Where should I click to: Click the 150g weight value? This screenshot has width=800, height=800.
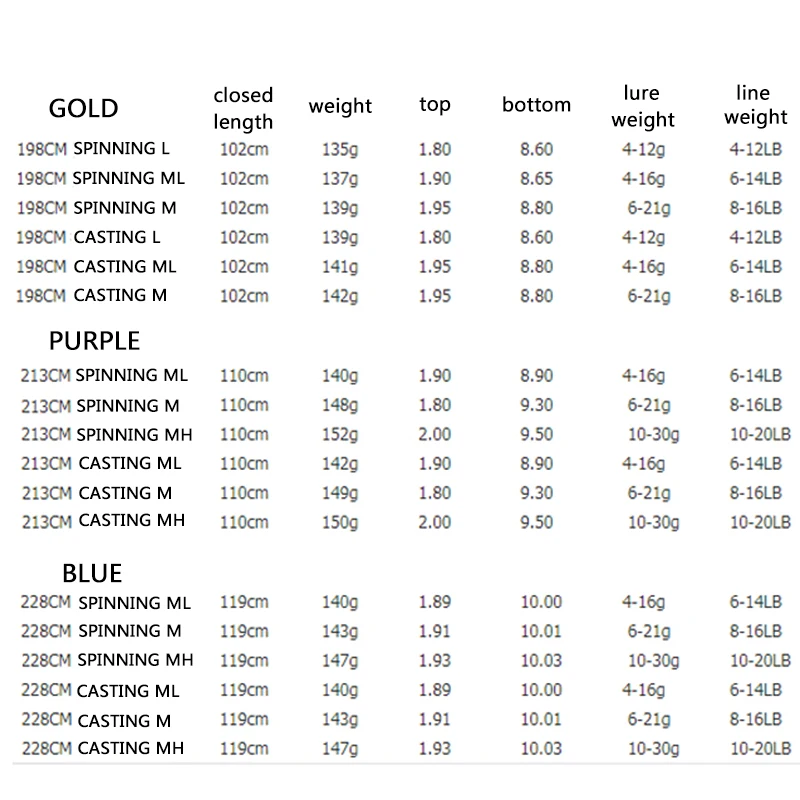(340, 522)
